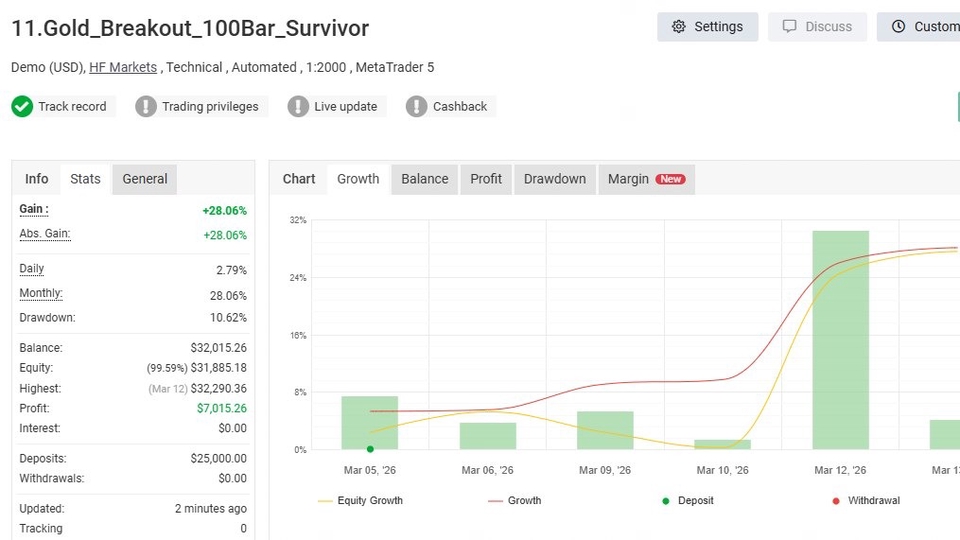Click the gear icon inside Settings
Image resolution: width=960 pixels, height=540 pixels.
678,27
